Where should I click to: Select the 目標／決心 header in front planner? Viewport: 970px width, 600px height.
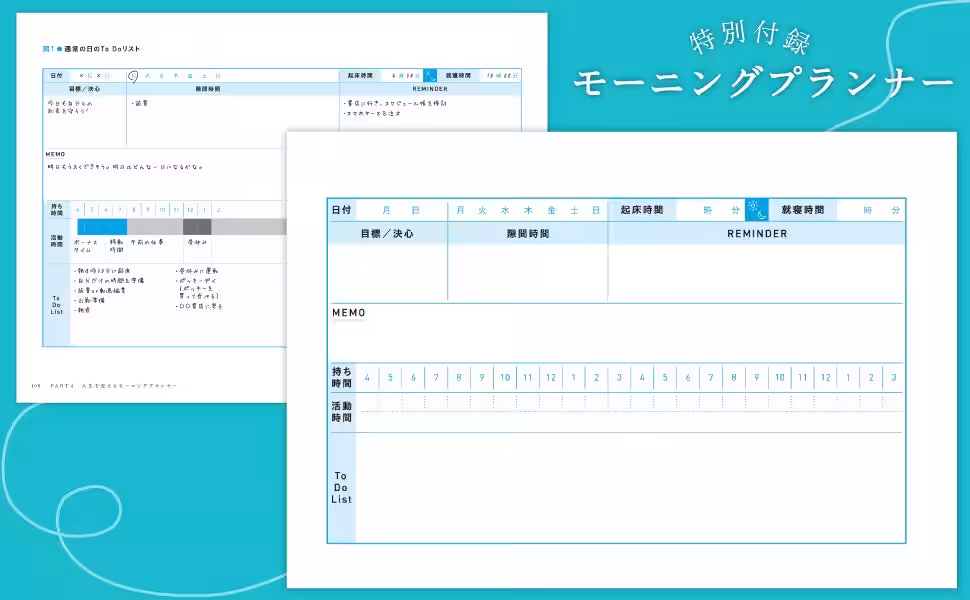(x=387, y=234)
